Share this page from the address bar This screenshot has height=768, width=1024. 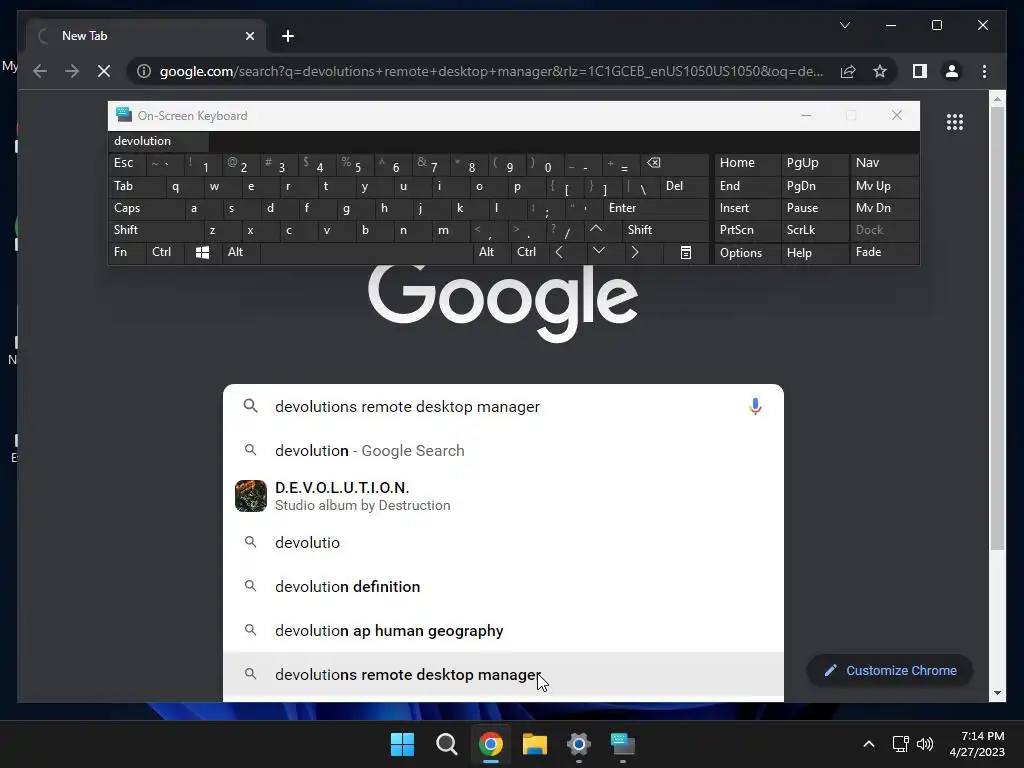point(848,71)
